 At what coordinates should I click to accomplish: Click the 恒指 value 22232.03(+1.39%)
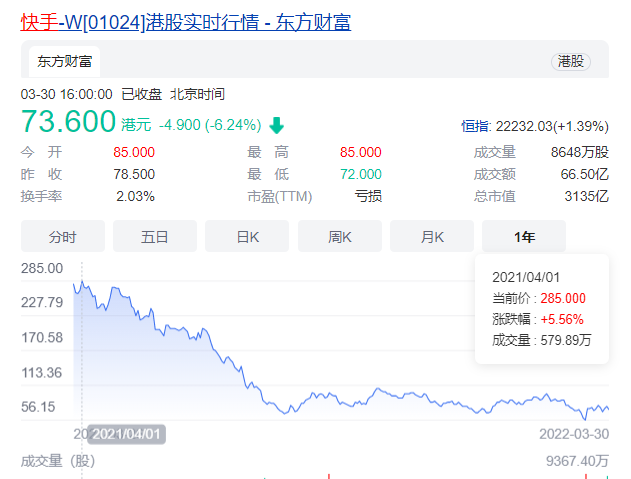pyautogui.click(x=552, y=126)
